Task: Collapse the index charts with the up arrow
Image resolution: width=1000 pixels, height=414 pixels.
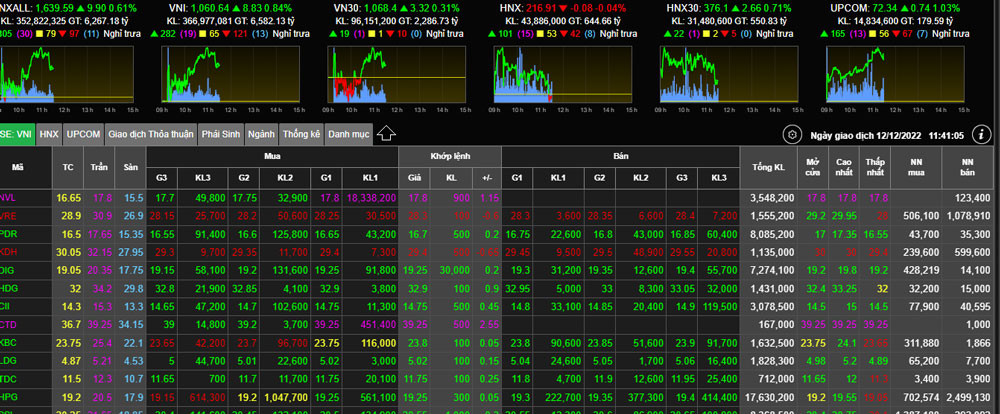Action: 388,133
